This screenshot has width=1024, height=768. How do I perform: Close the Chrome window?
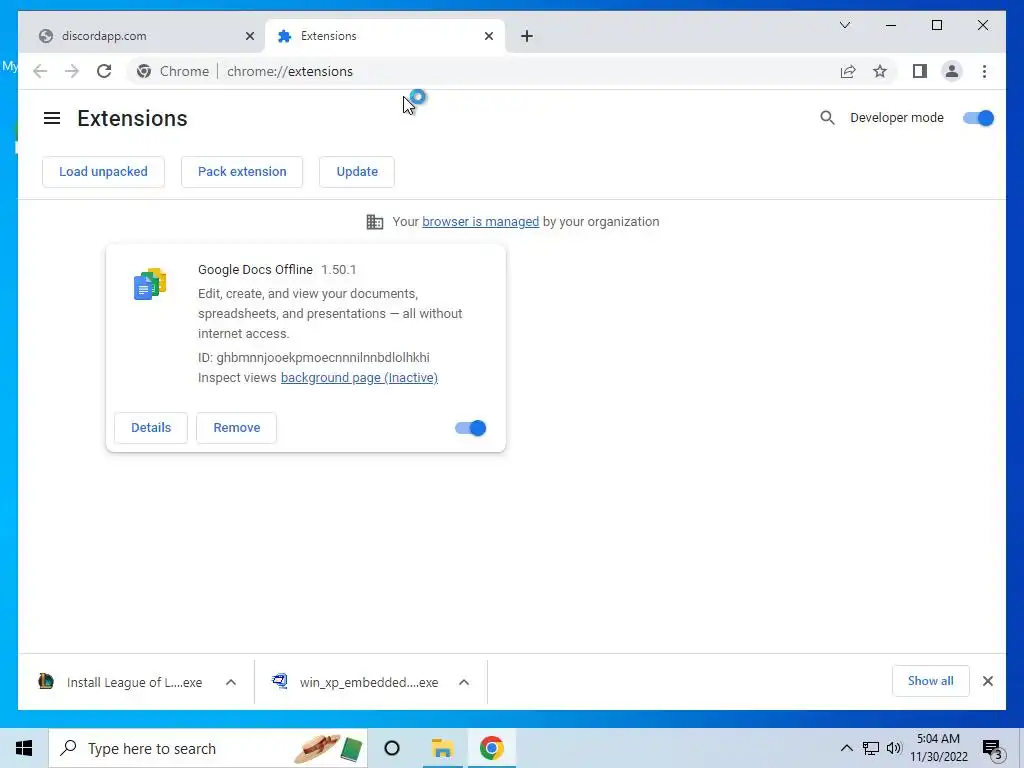point(982,25)
